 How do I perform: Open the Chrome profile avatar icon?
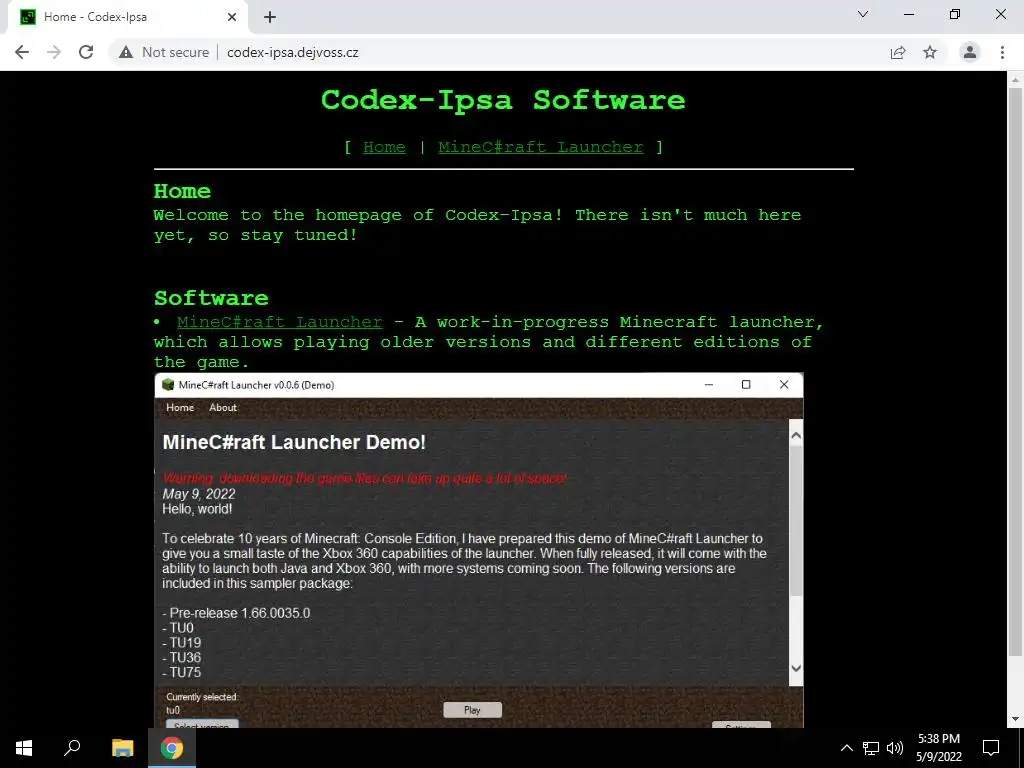click(x=970, y=52)
